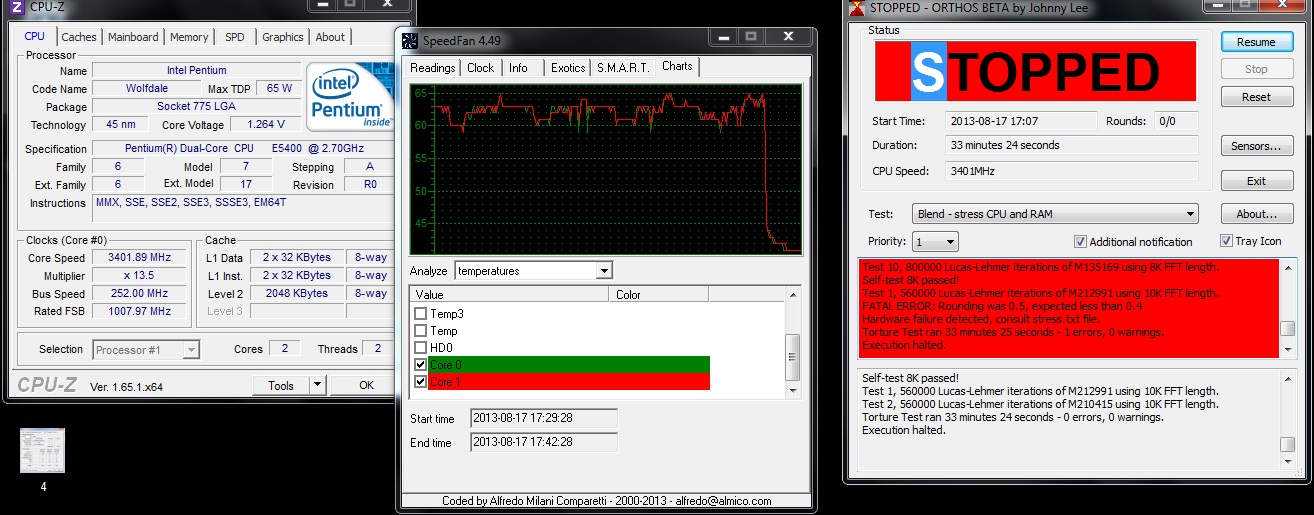Expand the Tools dropdown arrow in CPU-Z
1314x515 pixels.
click(317, 385)
